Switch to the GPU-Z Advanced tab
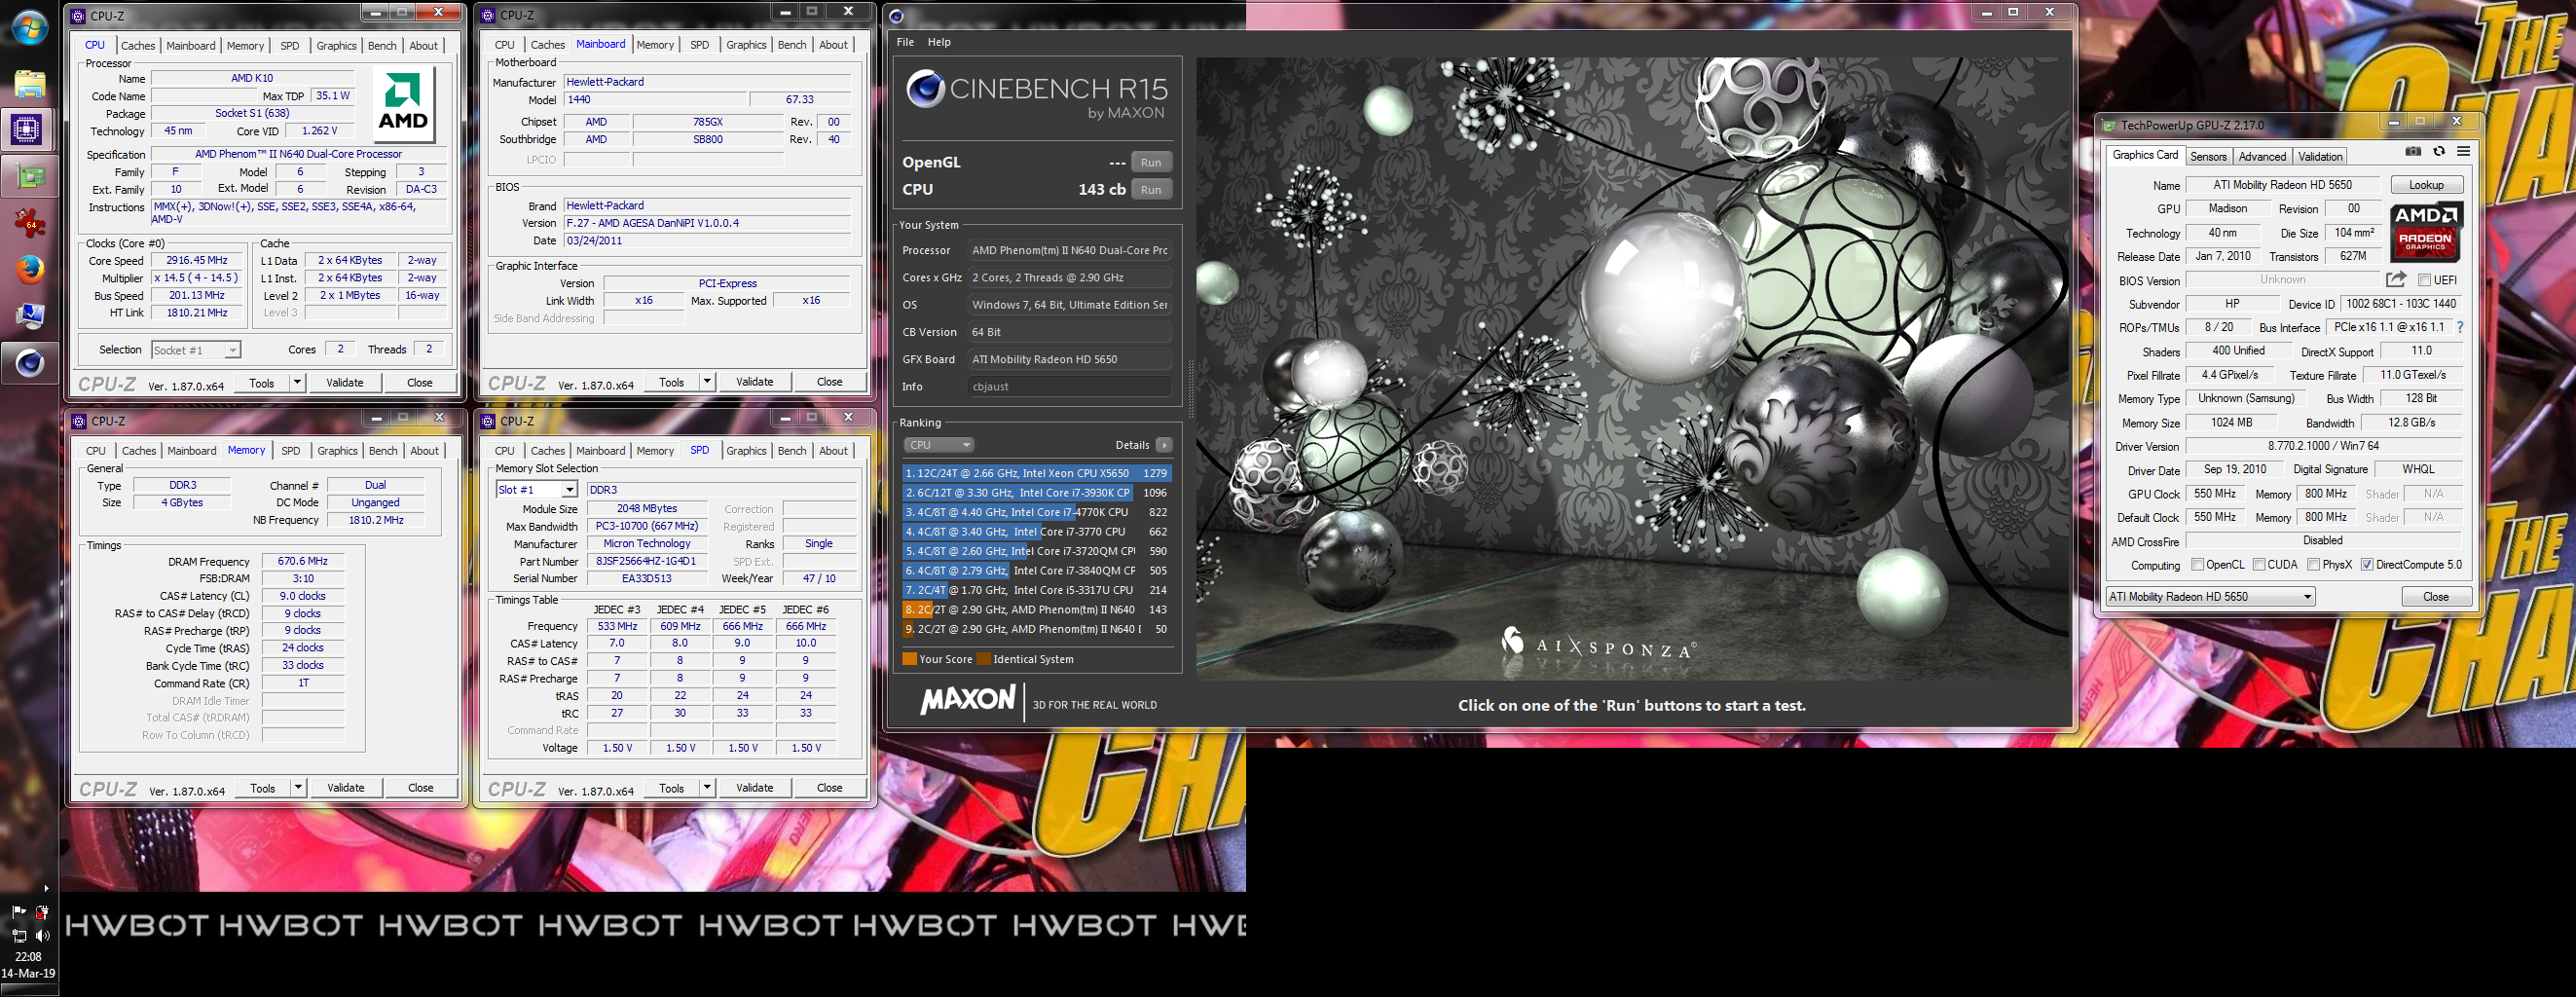2576x997 pixels. [2262, 156]
